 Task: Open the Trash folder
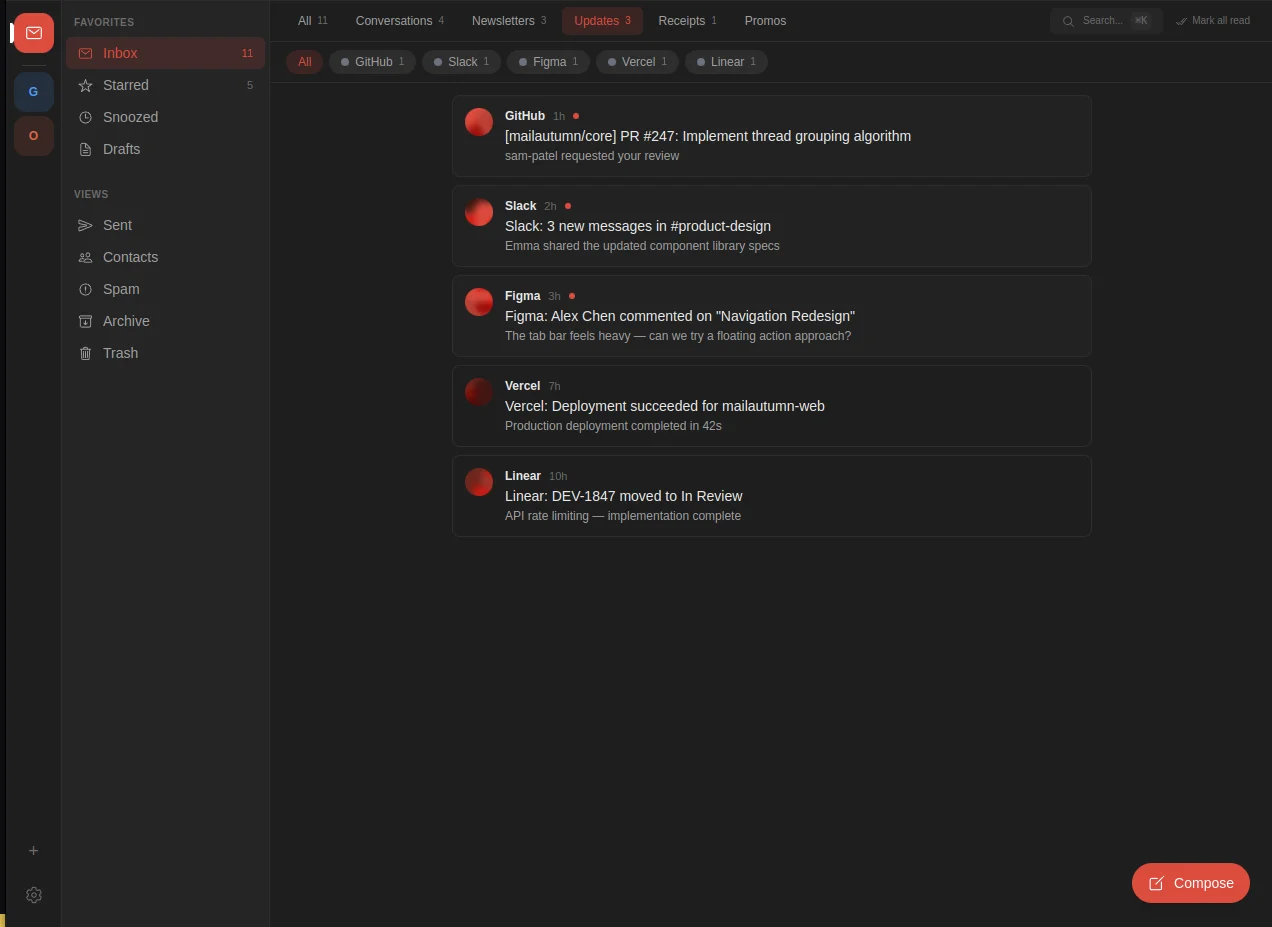click(x=119, y=353)
